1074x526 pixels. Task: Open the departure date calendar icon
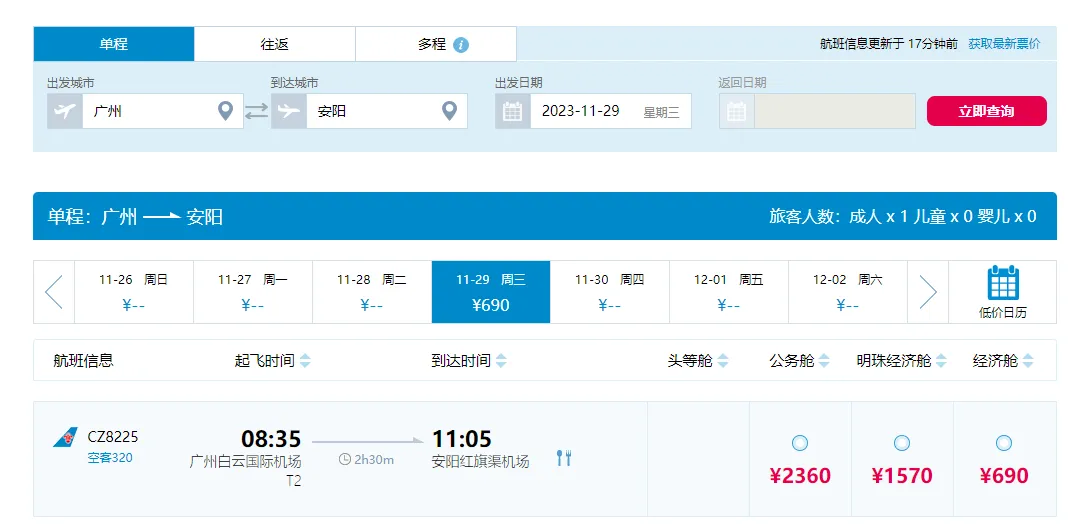[513, 111]
